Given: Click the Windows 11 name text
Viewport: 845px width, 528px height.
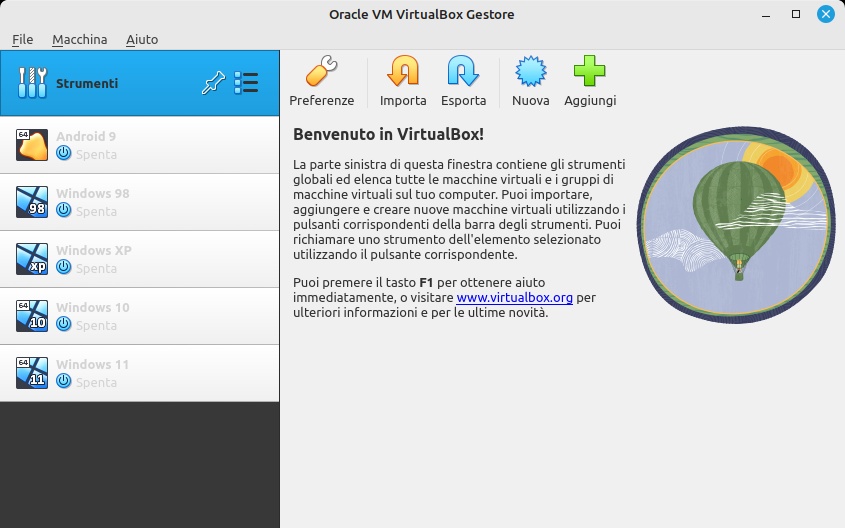Looking at the screenshot, I should [93, 365].
